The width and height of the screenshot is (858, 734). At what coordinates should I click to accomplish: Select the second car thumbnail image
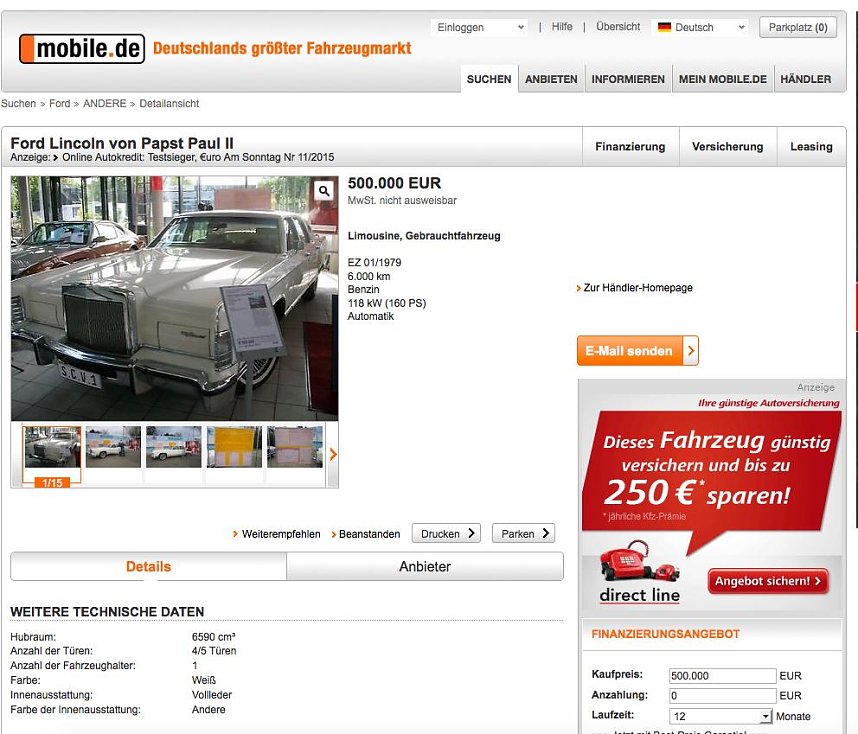(x=113, y=447)
